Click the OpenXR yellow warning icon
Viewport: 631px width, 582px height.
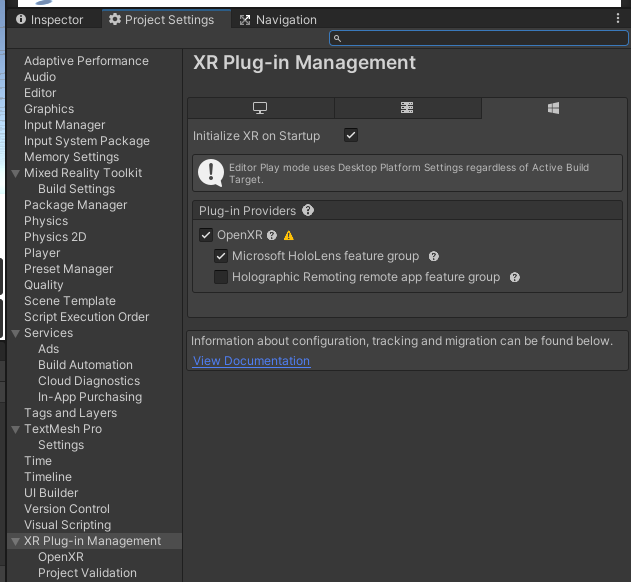[289, 235]
